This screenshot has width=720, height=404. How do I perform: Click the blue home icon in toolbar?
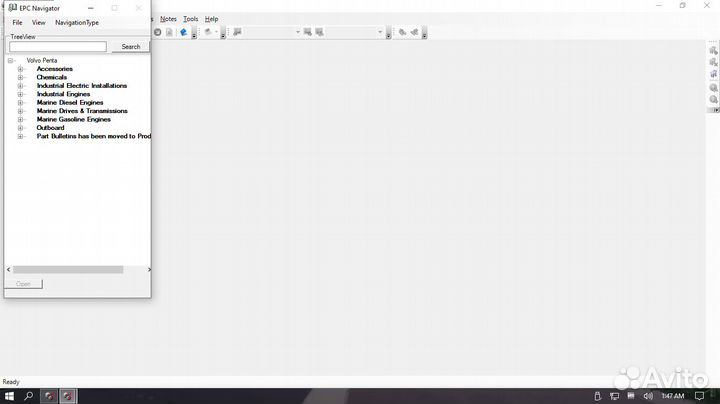[184, 32]
